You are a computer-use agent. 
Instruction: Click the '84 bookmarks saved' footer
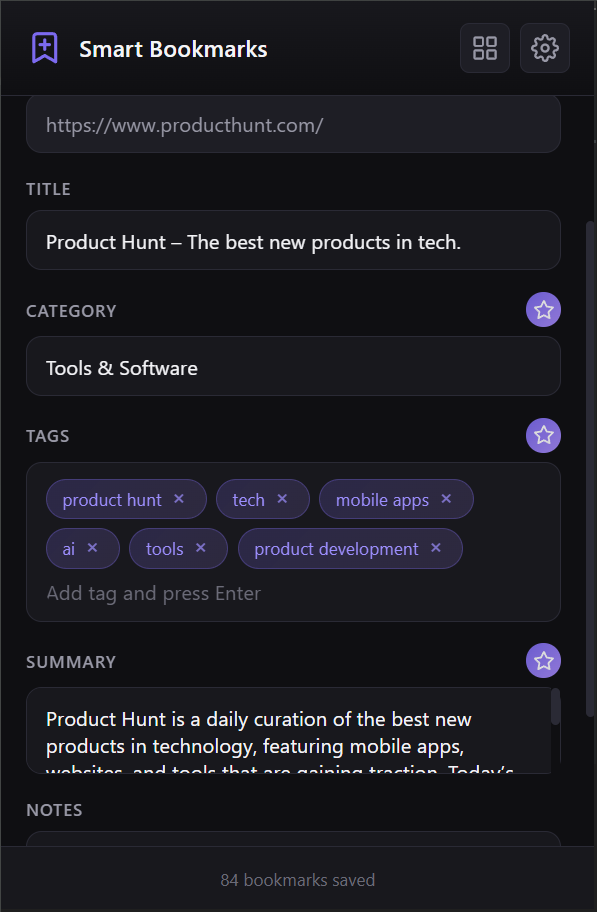[x=297, y=880]
